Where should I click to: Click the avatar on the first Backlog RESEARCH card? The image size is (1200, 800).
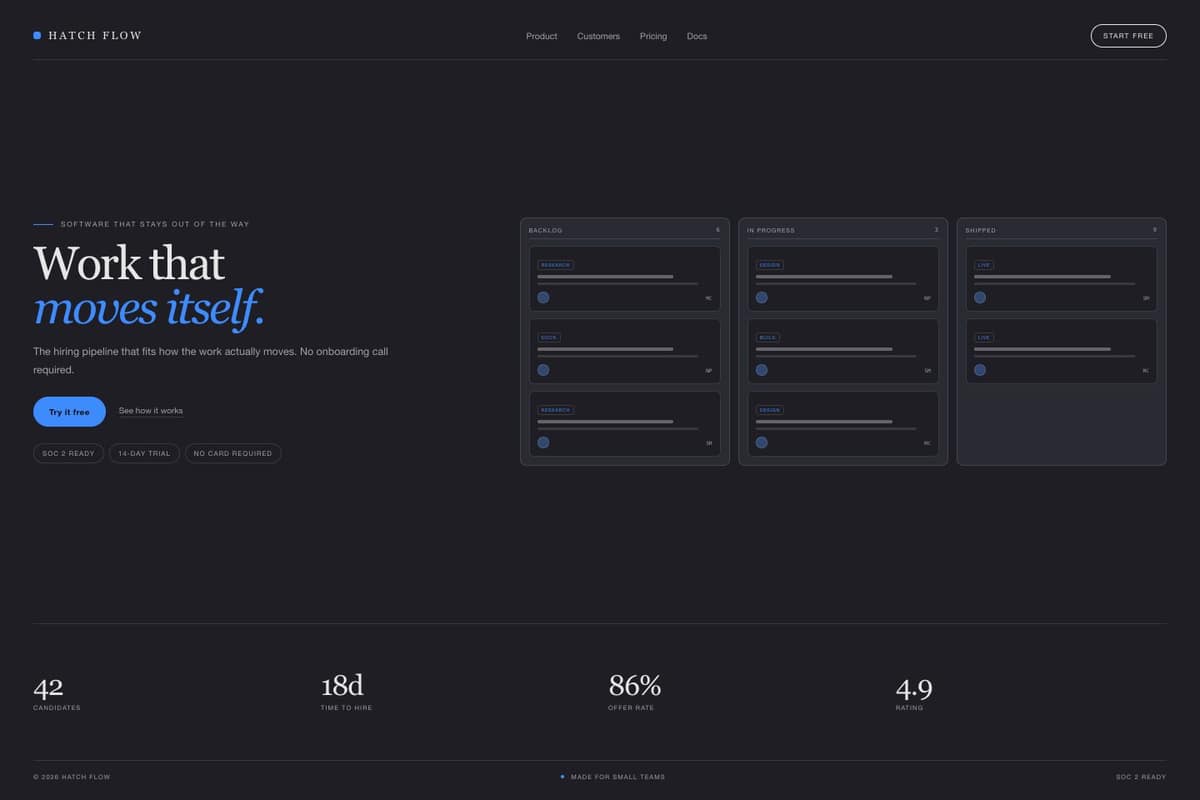543,297
